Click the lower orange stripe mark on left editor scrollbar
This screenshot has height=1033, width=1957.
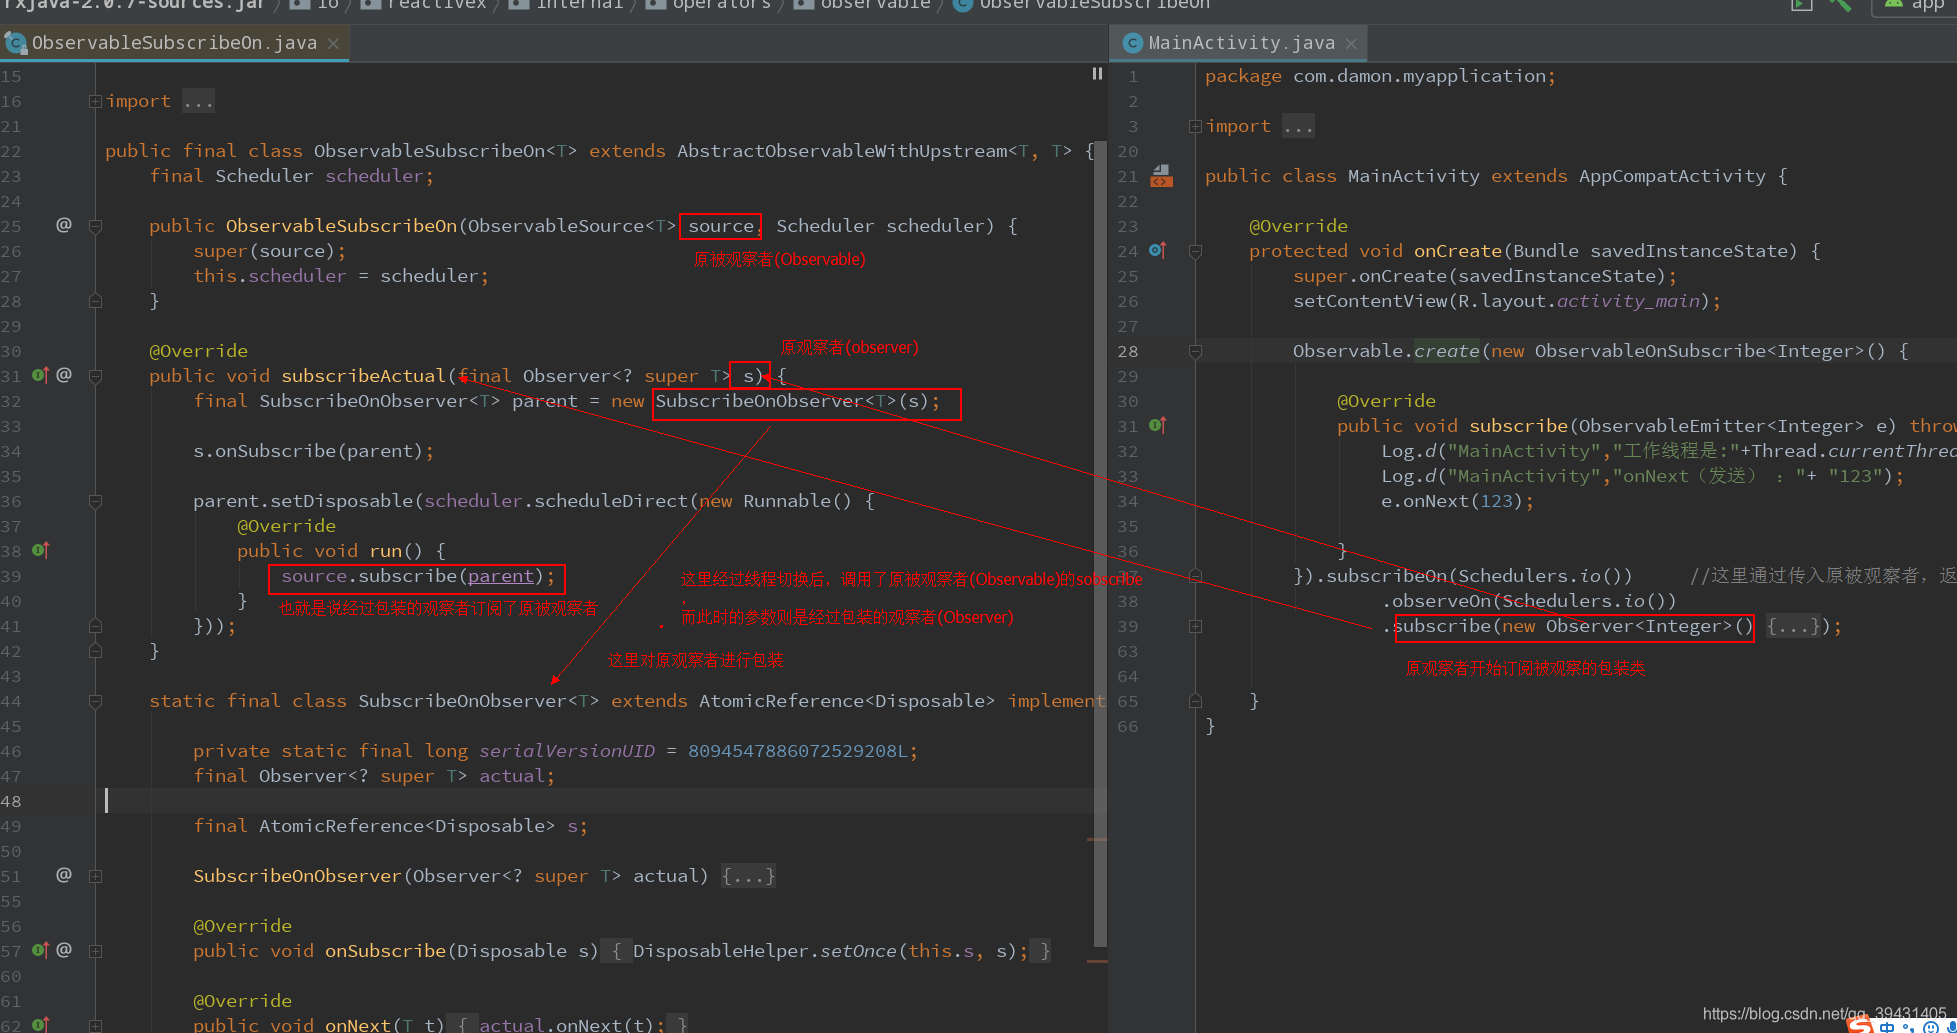(x=1097, y=961)
